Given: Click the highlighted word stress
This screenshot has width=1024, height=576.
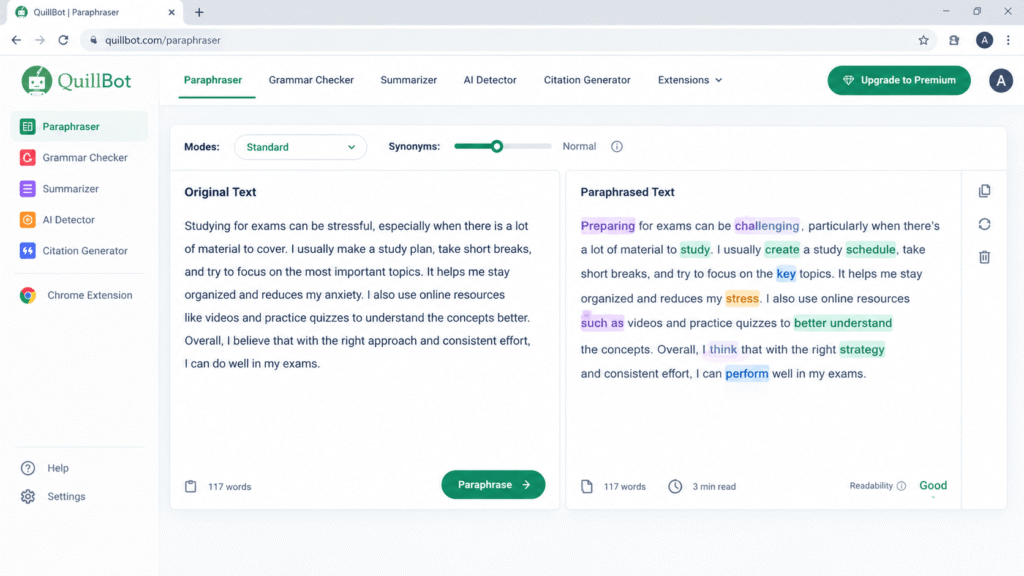Looking at the screenshot, I should 742,298.
